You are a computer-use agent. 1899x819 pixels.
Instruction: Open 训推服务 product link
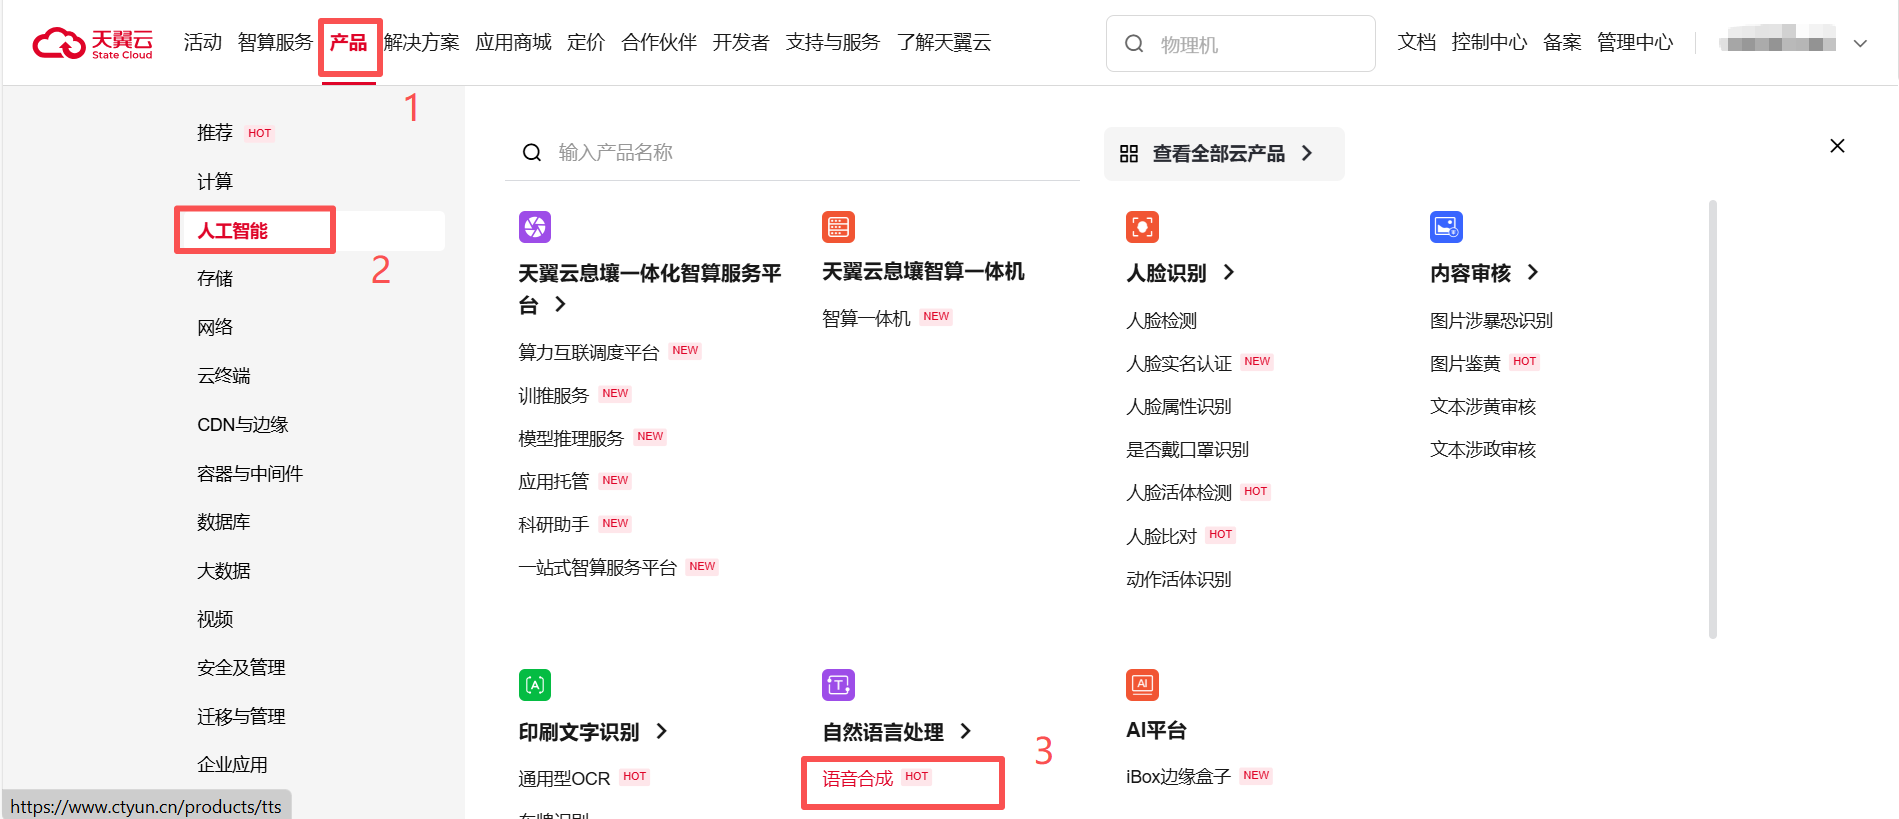coord(553,395)
